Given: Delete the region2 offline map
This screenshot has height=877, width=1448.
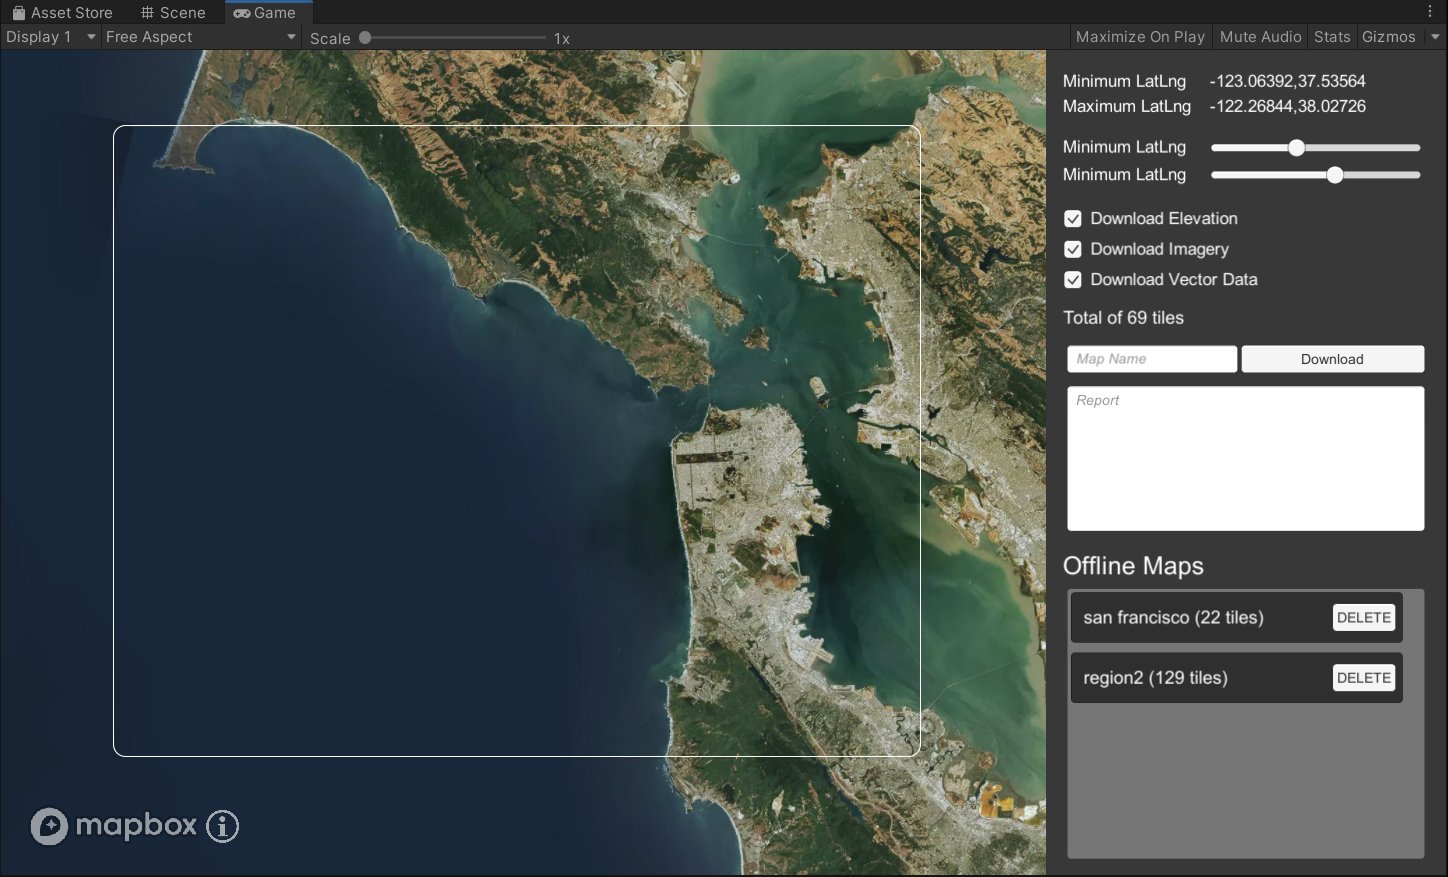Looking at the screenshot, I should pos(1363,677).
